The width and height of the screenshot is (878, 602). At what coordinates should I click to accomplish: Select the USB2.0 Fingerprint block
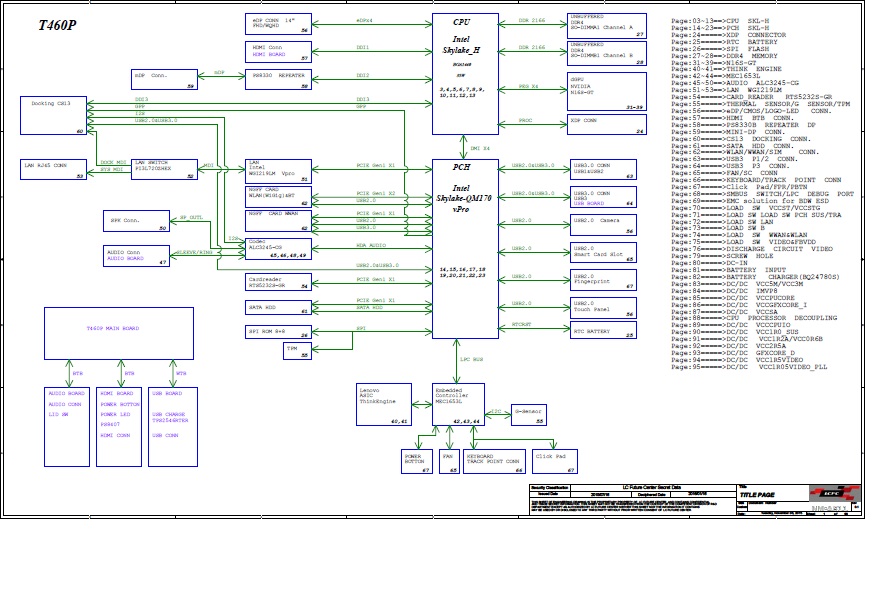point(604,280)
